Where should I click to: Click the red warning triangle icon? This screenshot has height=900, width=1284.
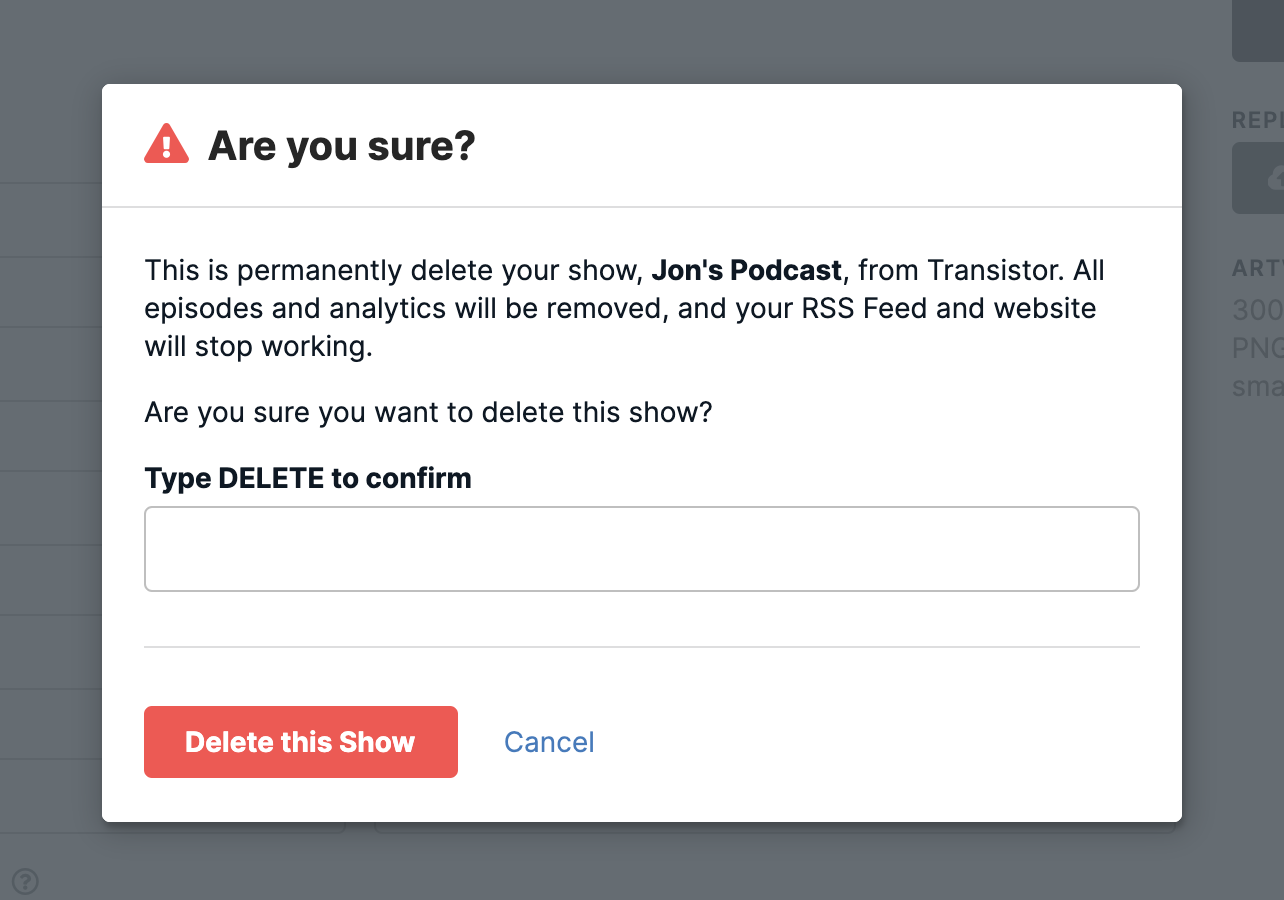point(166,145)
